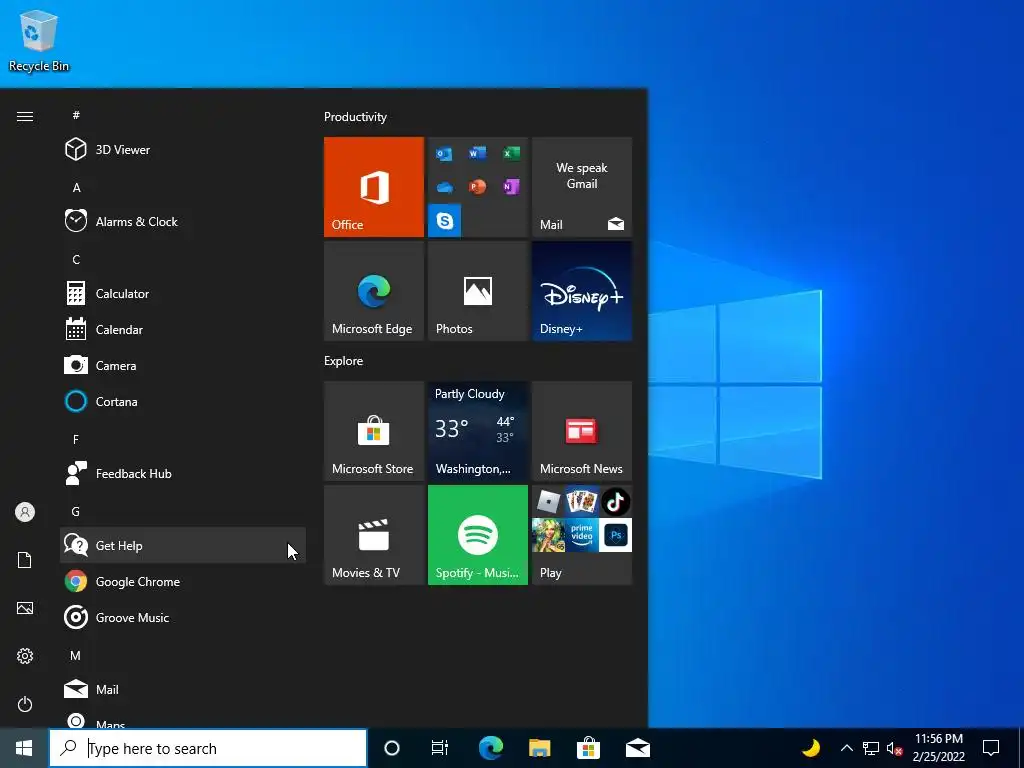Launch the Movies & TV tile
The image size is (1024, 768).
click(374, 535)
